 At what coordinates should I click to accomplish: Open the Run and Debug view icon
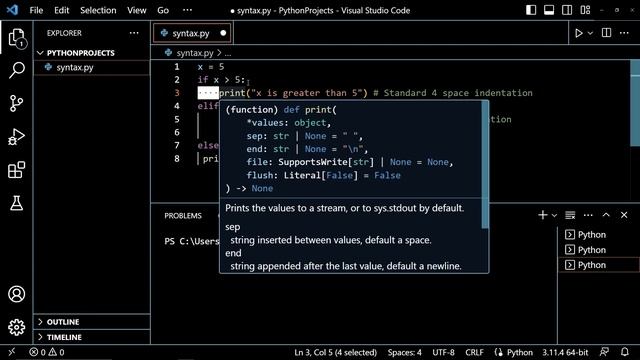(16, 137)
